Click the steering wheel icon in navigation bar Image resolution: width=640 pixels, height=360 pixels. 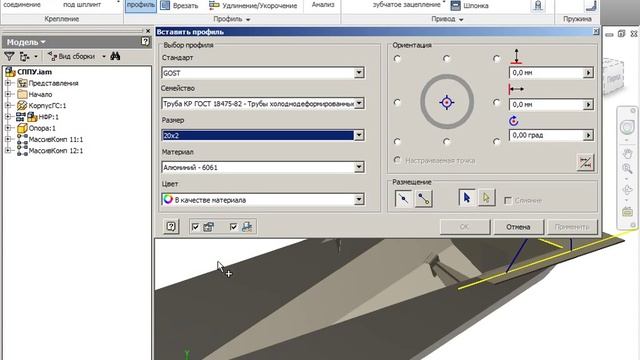pyautogui.click(x=627, y=127)
